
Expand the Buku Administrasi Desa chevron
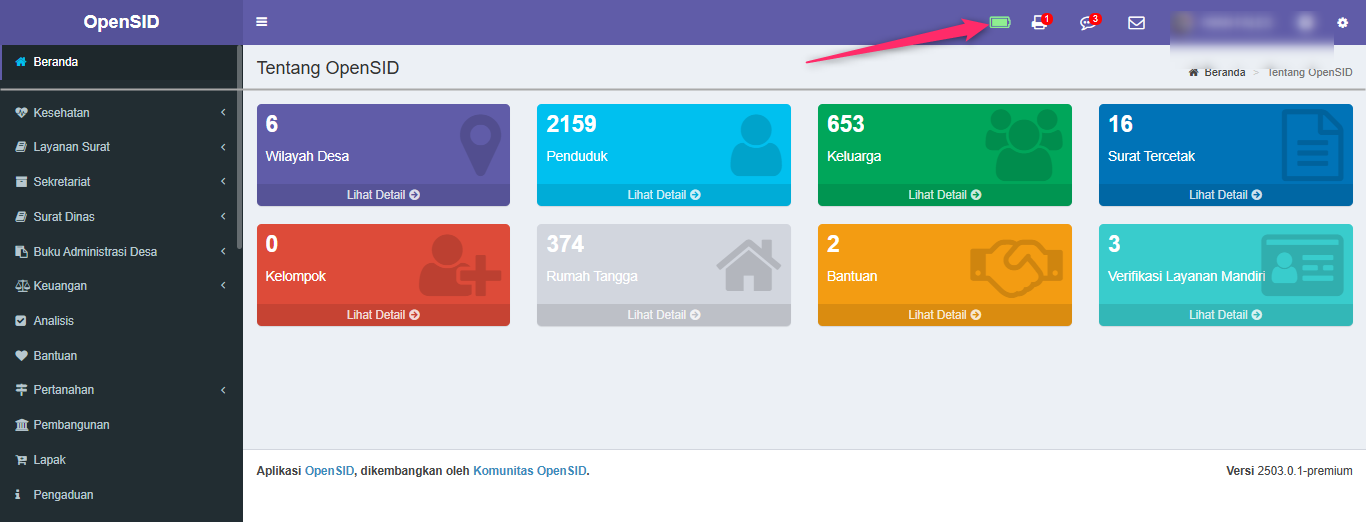pos(224,252)
